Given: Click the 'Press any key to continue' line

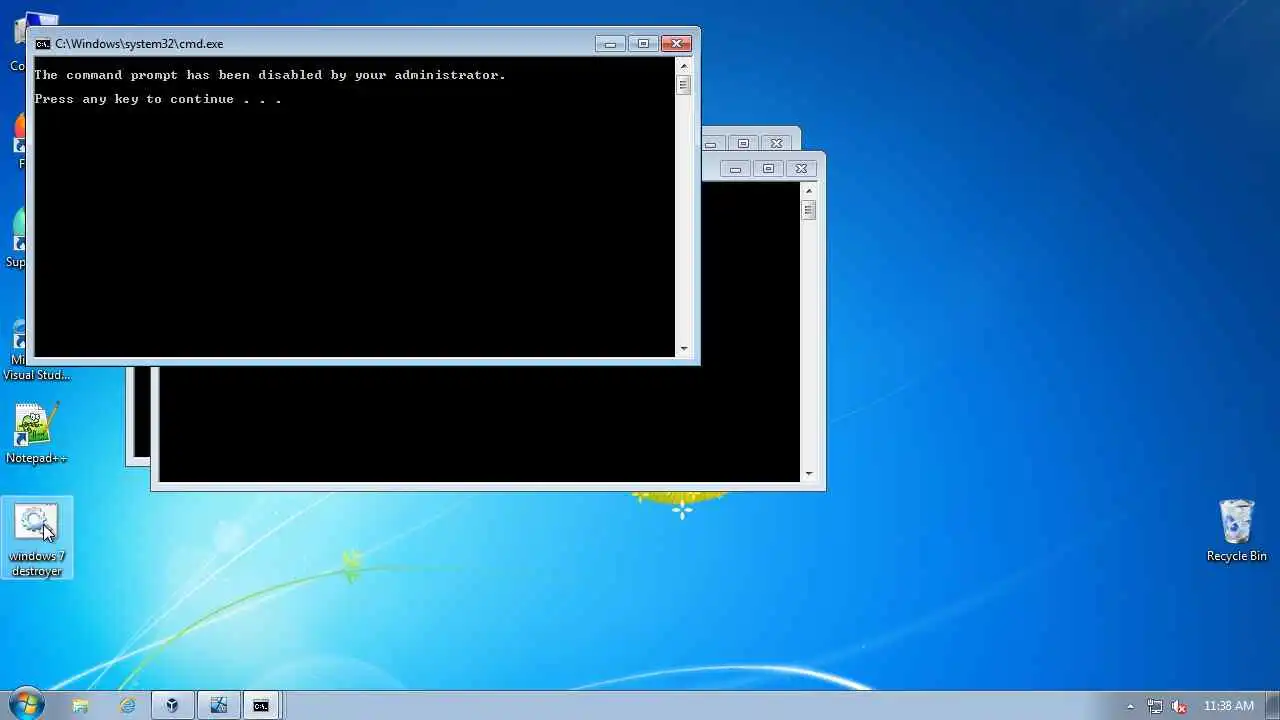Looking at the screenshot, I should (x=158, y=99).
